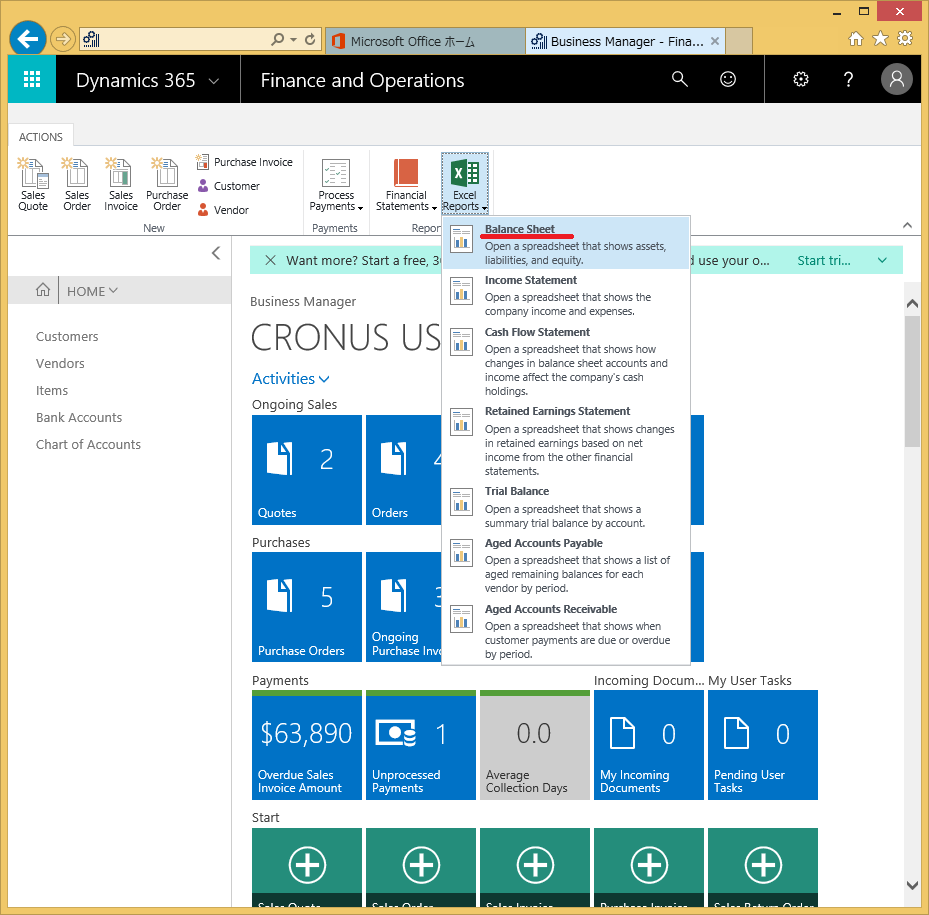The width and height of the screenshot is (929, 915).
Task: Click the browser home icon
Action: [x=856, y=39]
